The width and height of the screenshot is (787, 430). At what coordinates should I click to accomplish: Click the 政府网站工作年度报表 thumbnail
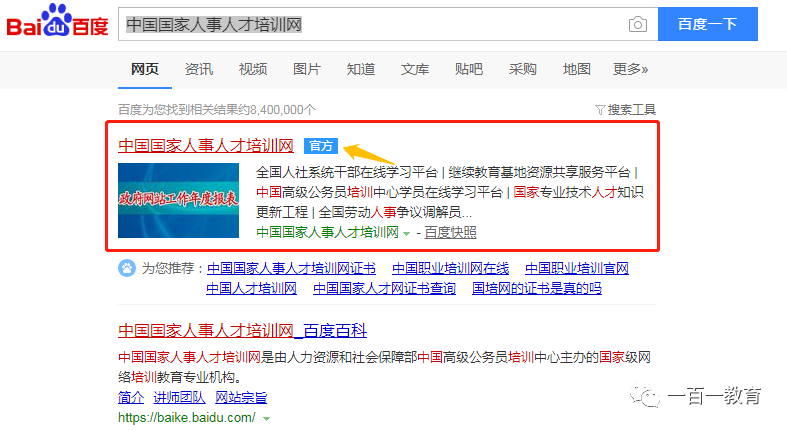coord(178,200)
